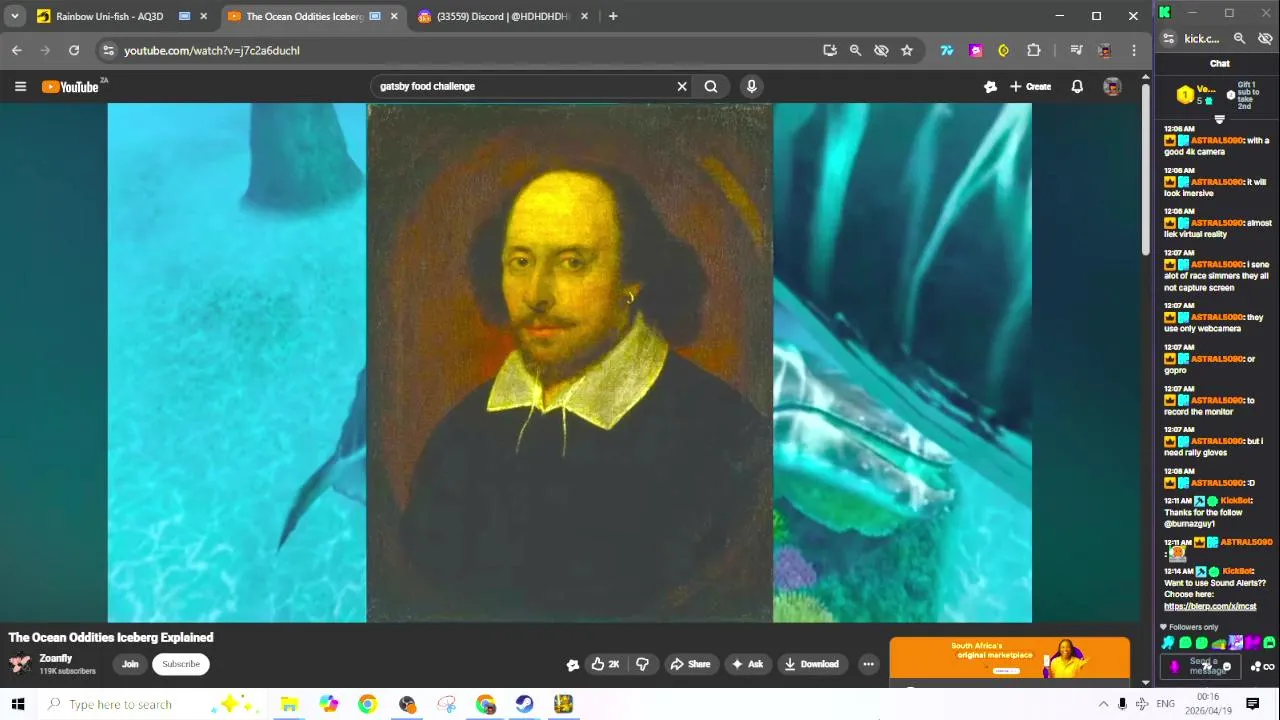
Task: Click the Ask AI button
Action: click(x=747, y=664)
